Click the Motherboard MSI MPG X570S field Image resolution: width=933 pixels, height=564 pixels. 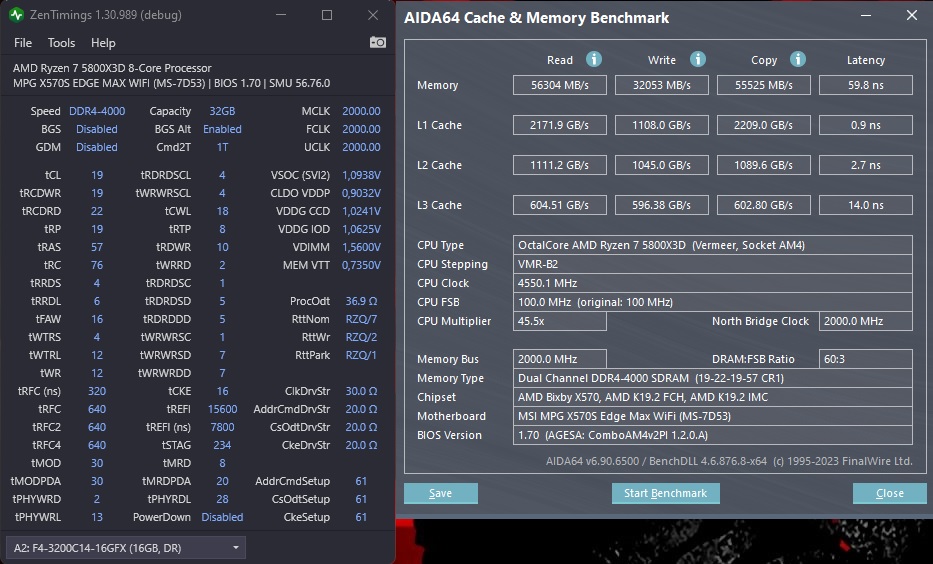[x=712, y=416]
